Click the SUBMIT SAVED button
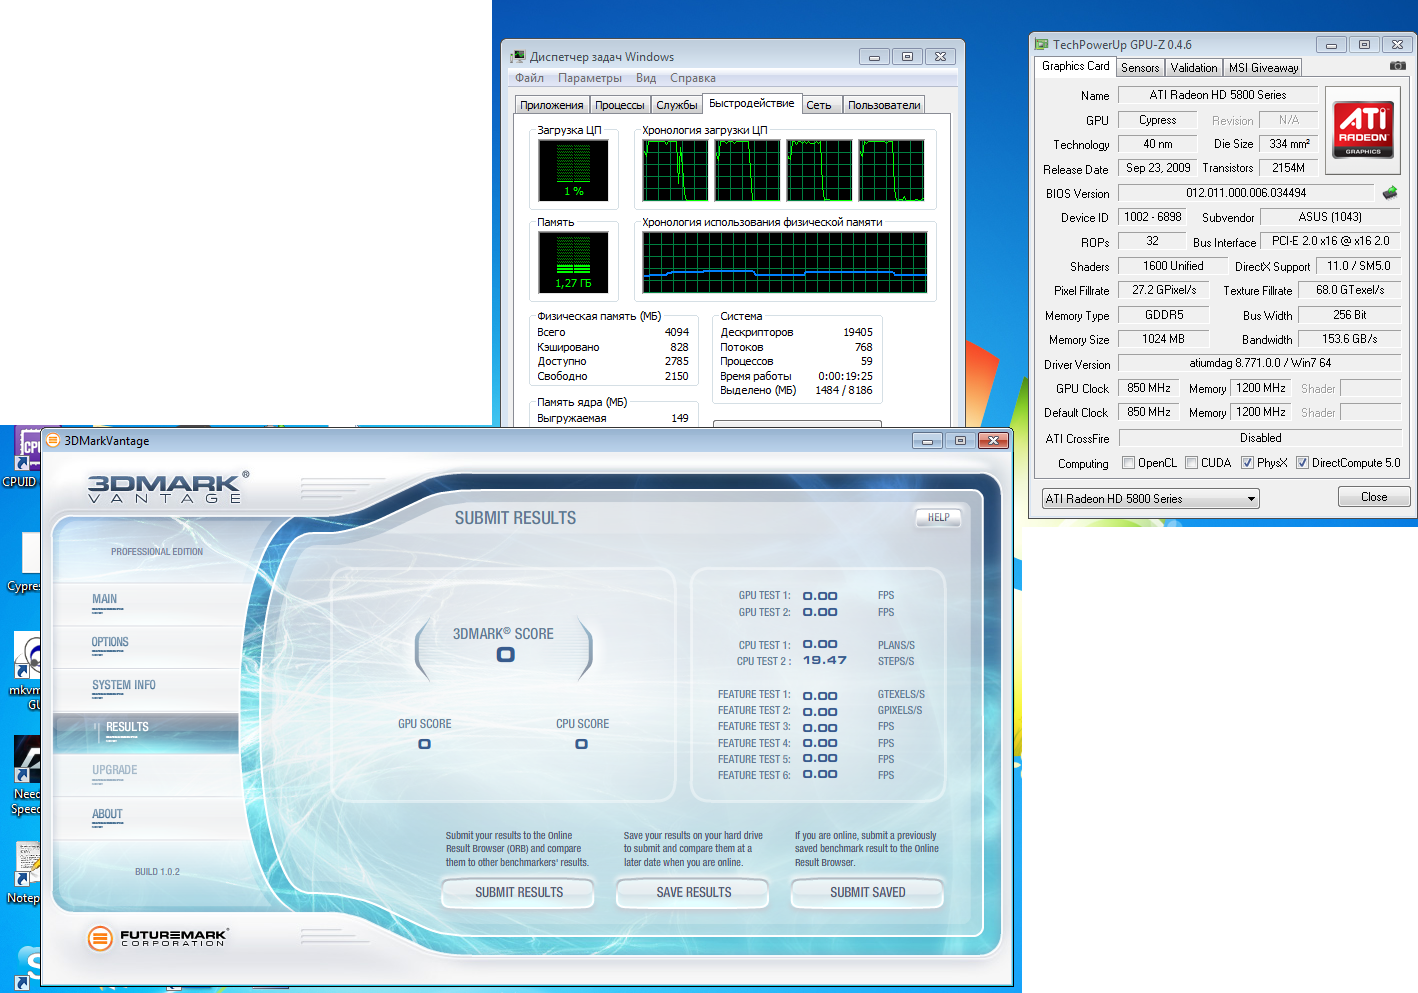1418x993 pixels. click(x=867, y=892)
